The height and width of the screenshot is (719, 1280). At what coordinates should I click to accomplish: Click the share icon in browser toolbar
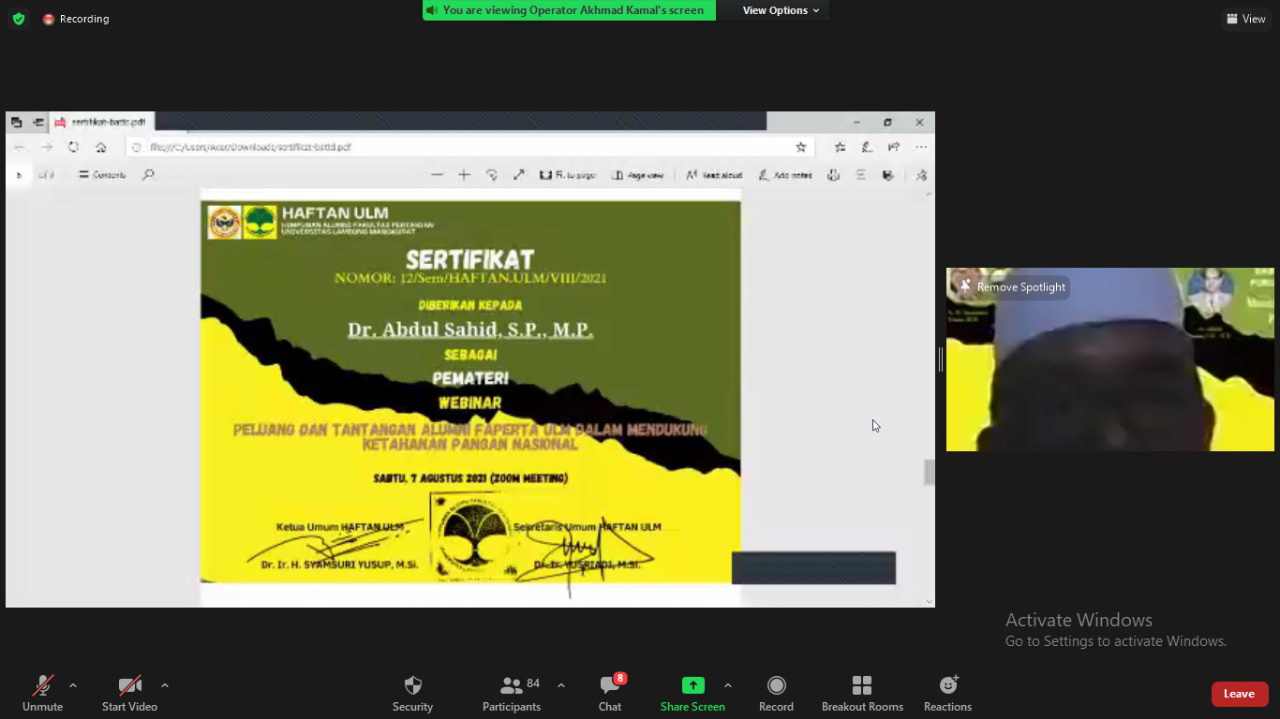[x=894, y=147]
